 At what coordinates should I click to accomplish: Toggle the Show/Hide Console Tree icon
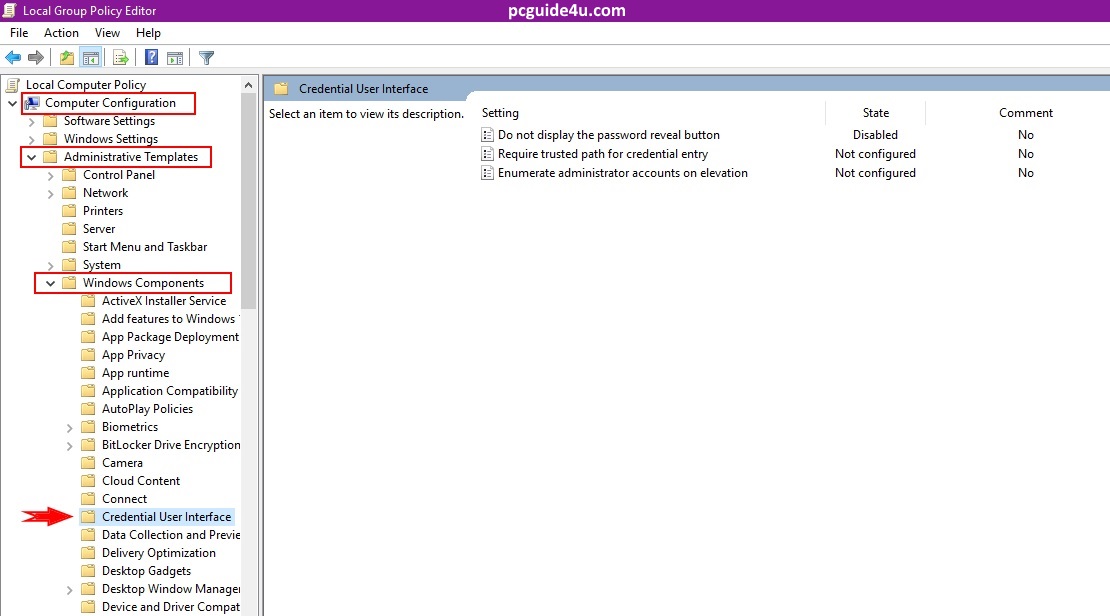(x=91, y=58)
